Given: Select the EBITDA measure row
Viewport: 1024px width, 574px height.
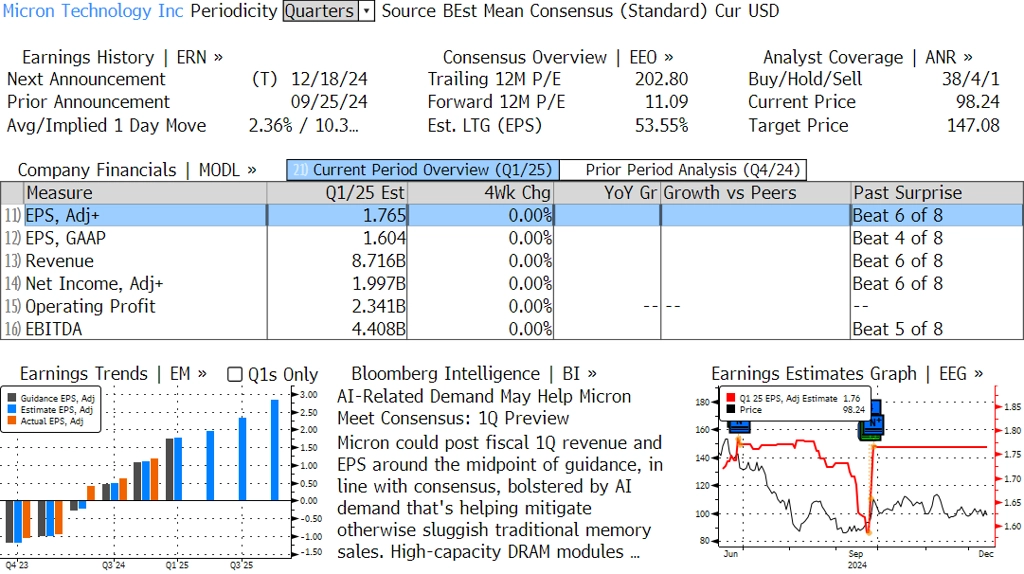Looking at the screenshot, I should pyautogui.click(x=512, y=329).
